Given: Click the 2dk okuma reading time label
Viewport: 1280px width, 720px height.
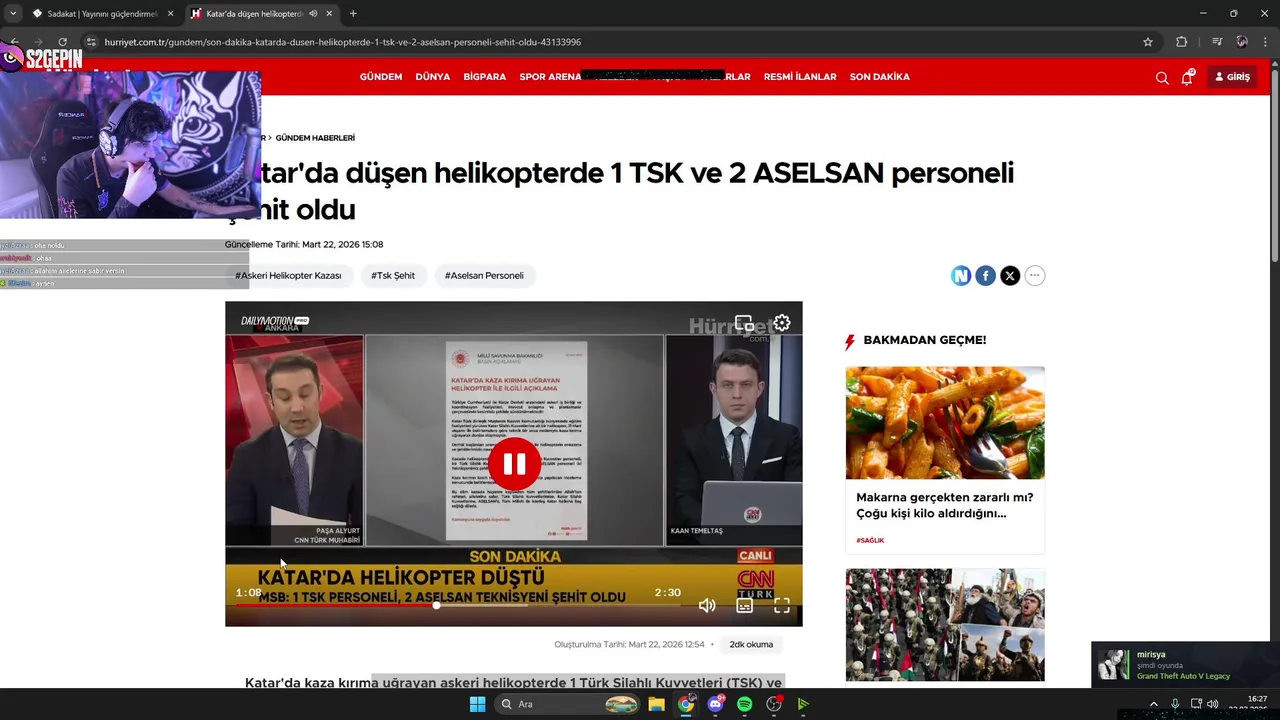Looking at the screenshot, I should (x=751, y=644).
